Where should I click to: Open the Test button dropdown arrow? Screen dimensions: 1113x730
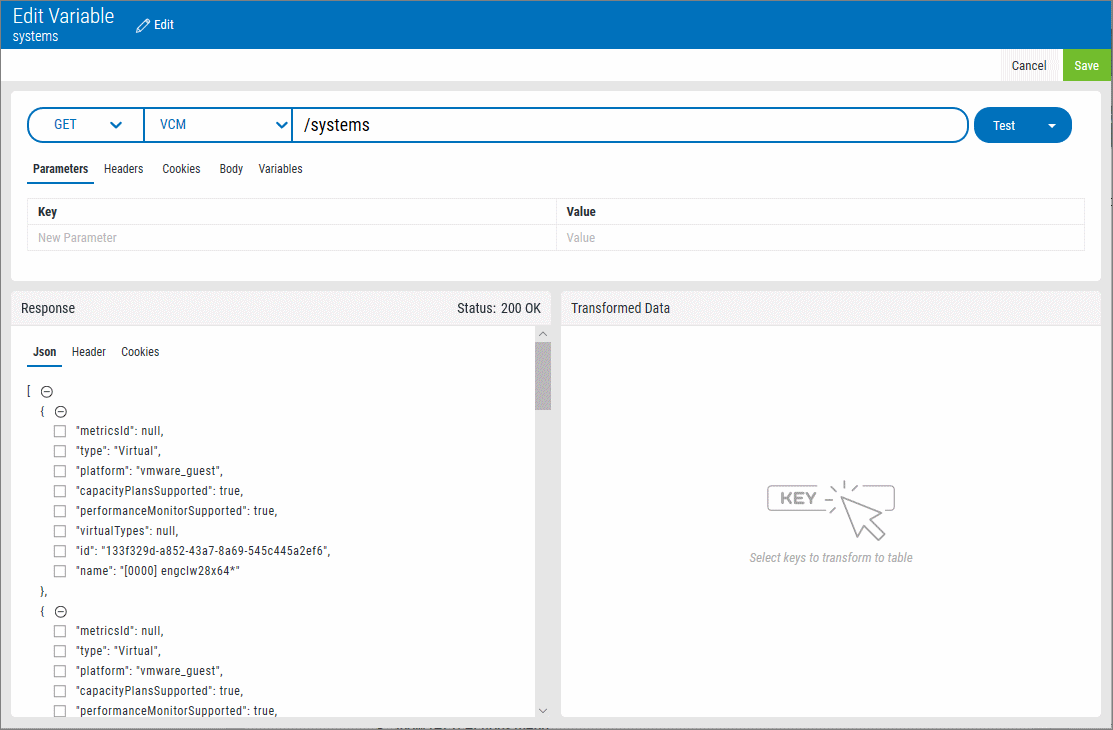pyautogui.click(x=1051, y=126)
